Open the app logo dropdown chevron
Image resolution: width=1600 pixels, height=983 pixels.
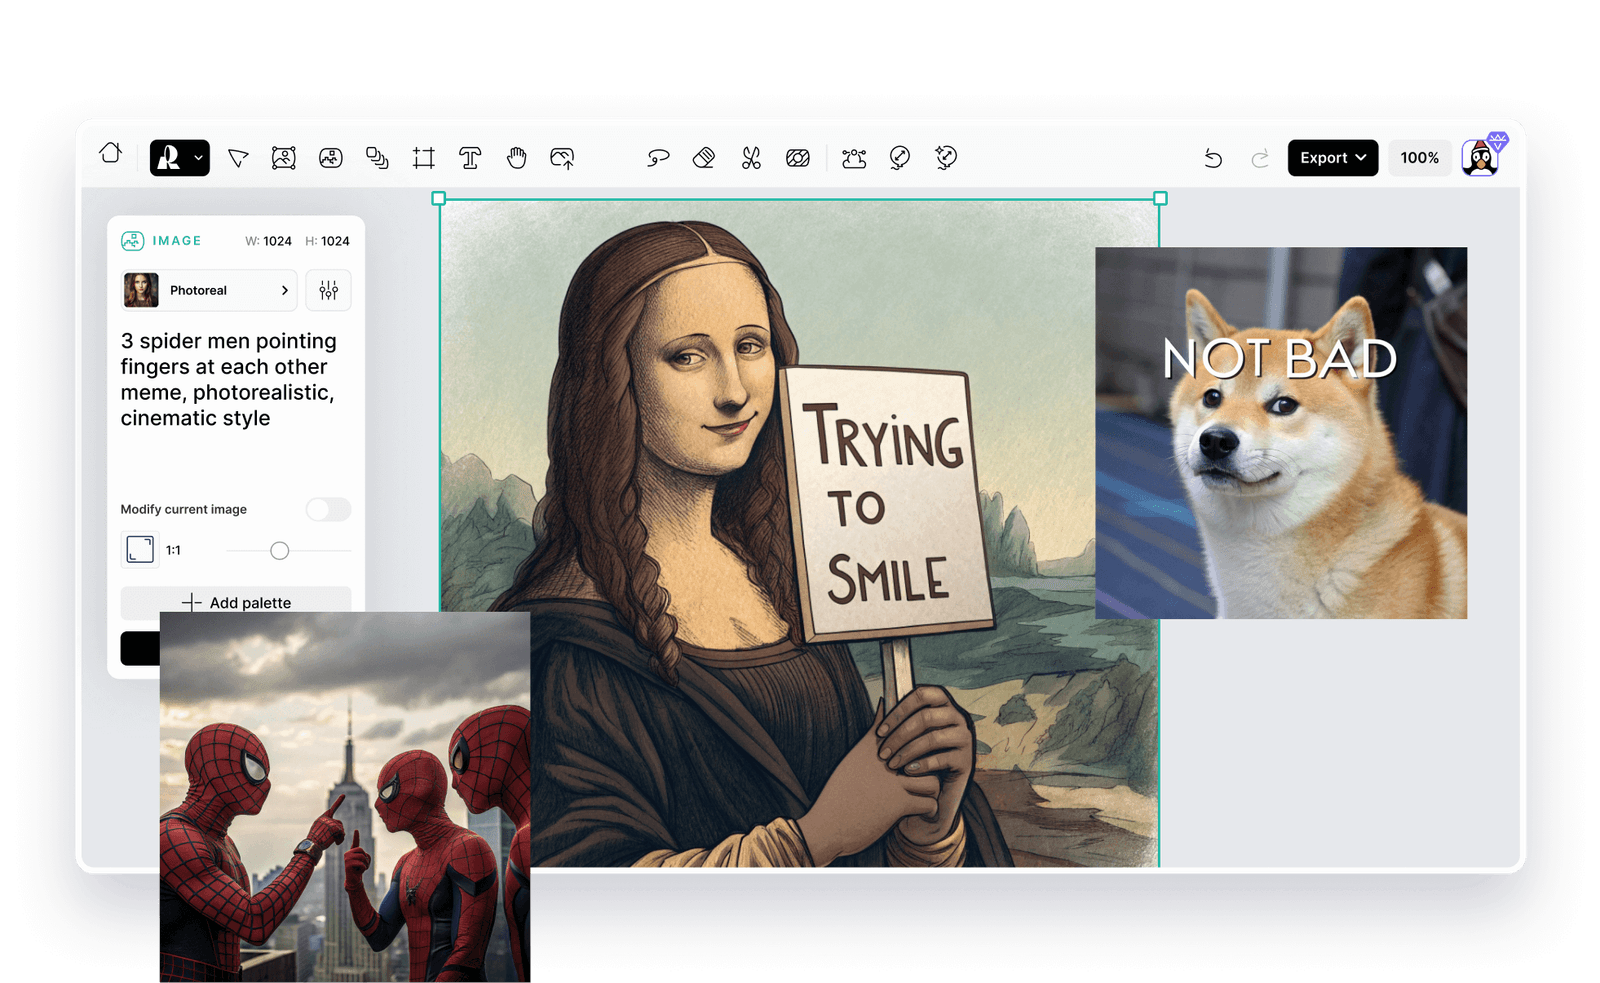pos(197,158)
